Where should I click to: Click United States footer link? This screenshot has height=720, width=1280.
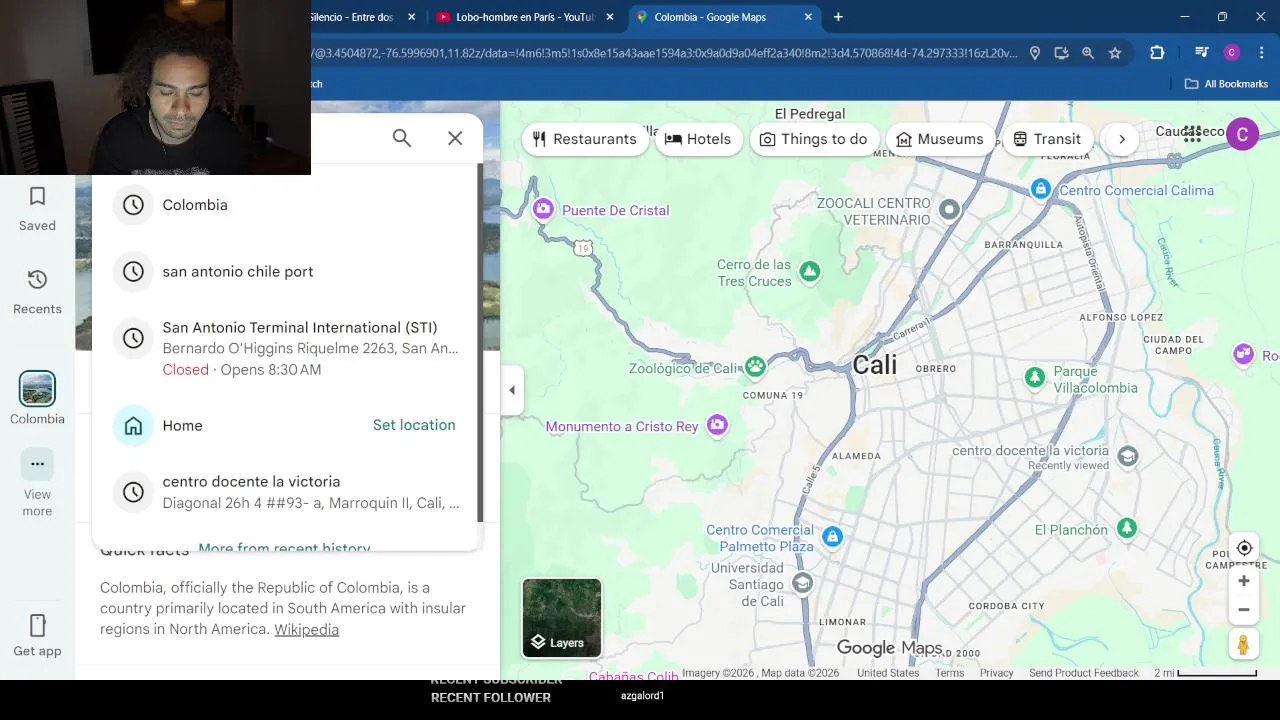(888, 673)
